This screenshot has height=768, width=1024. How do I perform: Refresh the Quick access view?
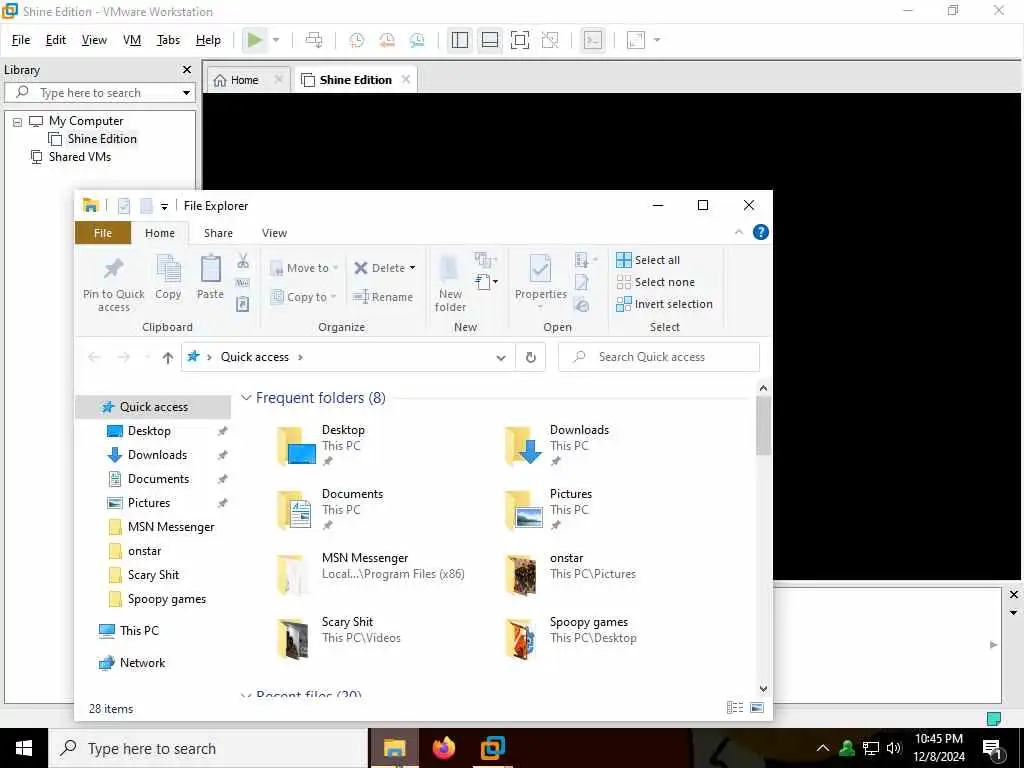(x=531, y=357)
